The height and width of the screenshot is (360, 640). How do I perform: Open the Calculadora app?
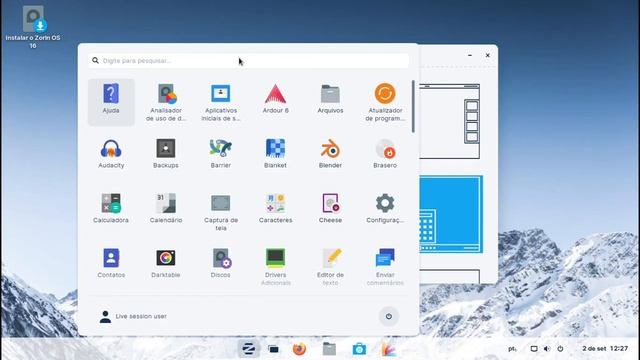point(111,209)
